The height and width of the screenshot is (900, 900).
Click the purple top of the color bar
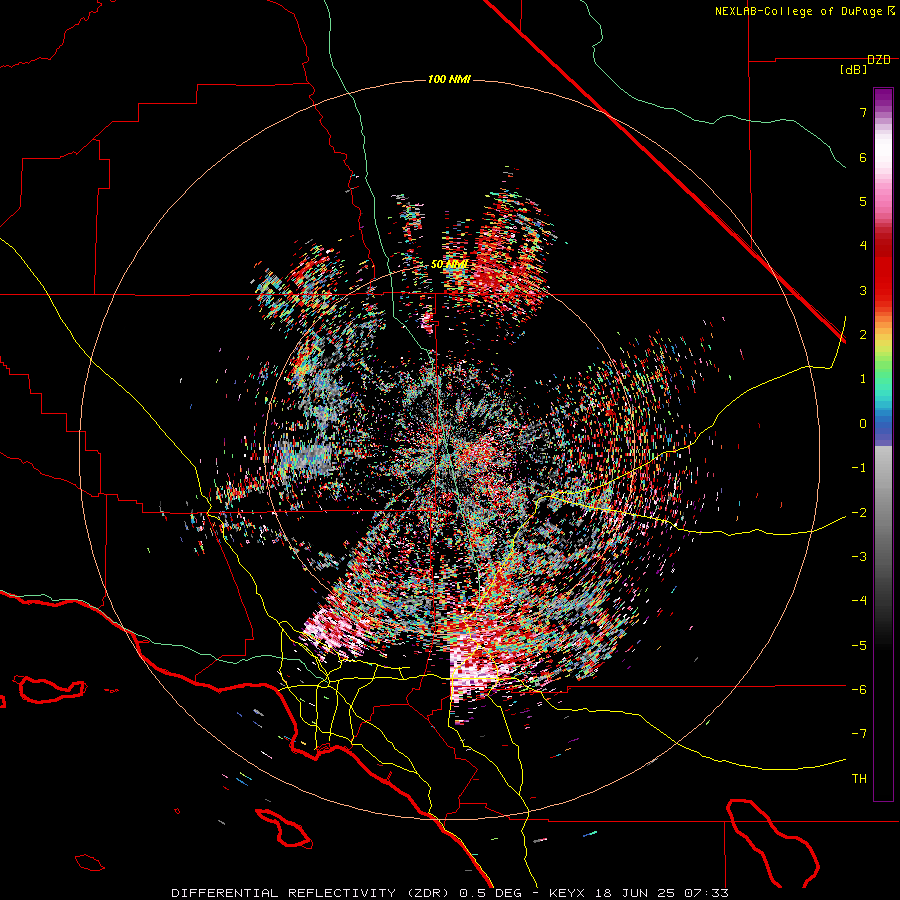coord(883,98)
